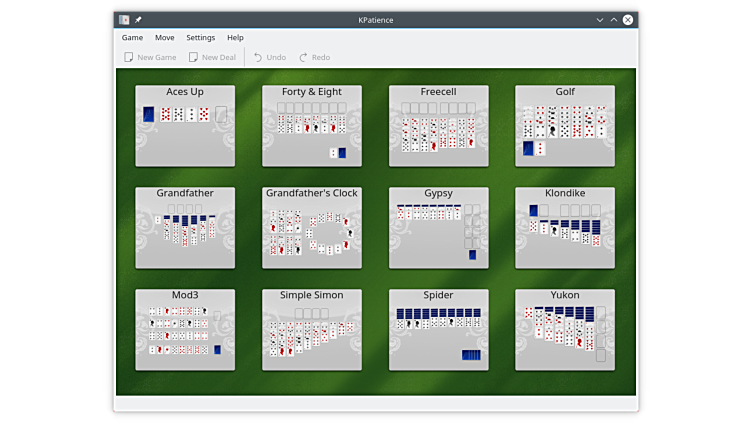This screenshot has height=423, width=752.
Task: Pick the Golf game tile
Action: (x=565, y=126)
